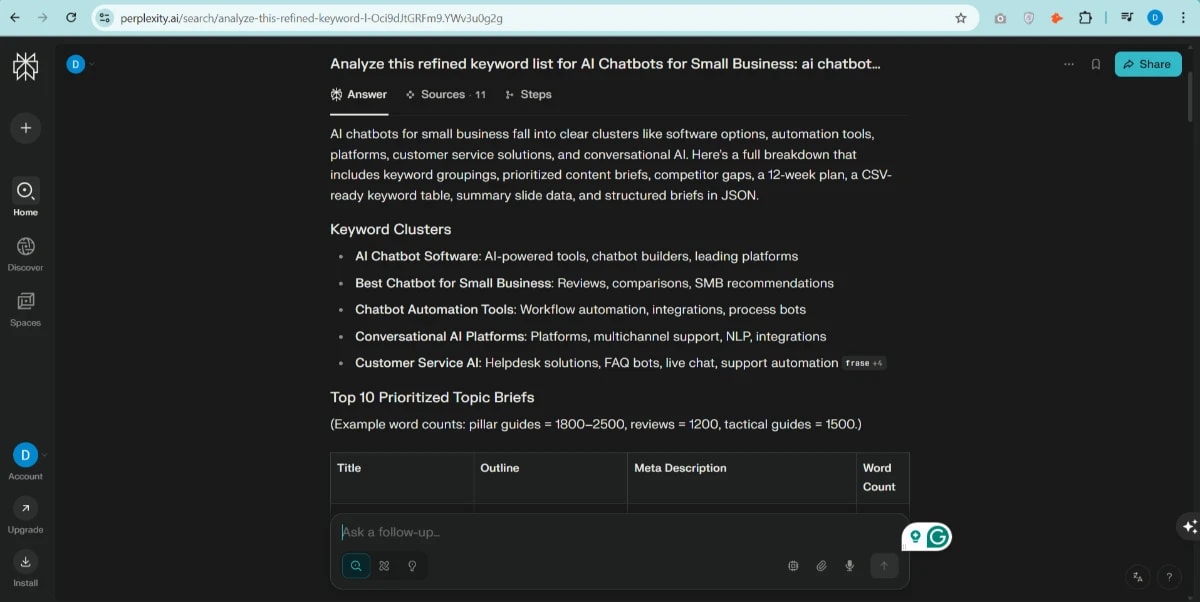Open the shield extension icon
The width and height of the screenshot is (1200, 602).
pyautogui.click(x=1028, y=17)
